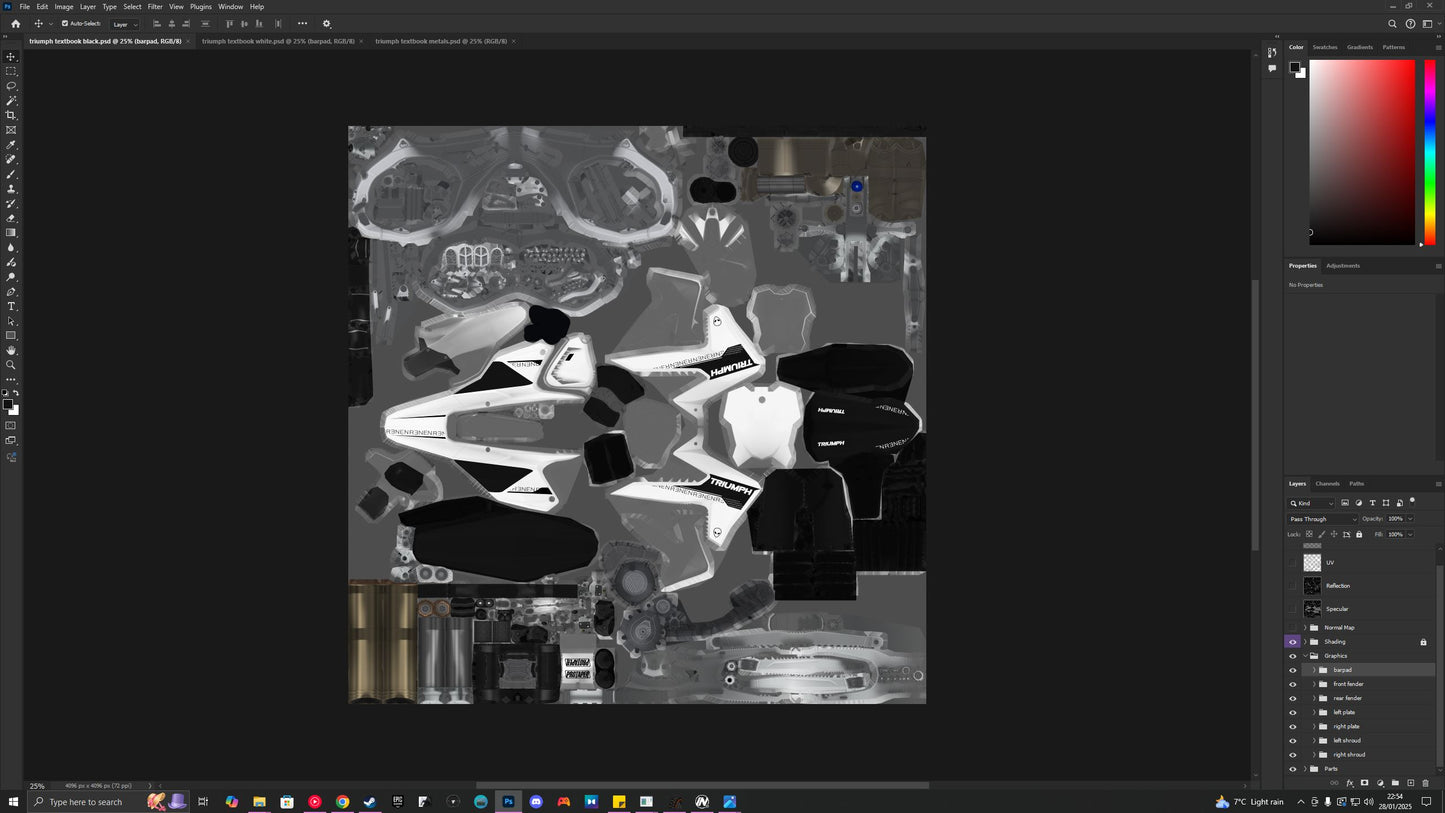Image resolution: width=1445 pixels, height=813 pixels.
Task: Select the Zoom tool in the toolbar
Action: (x=11, y=365)
